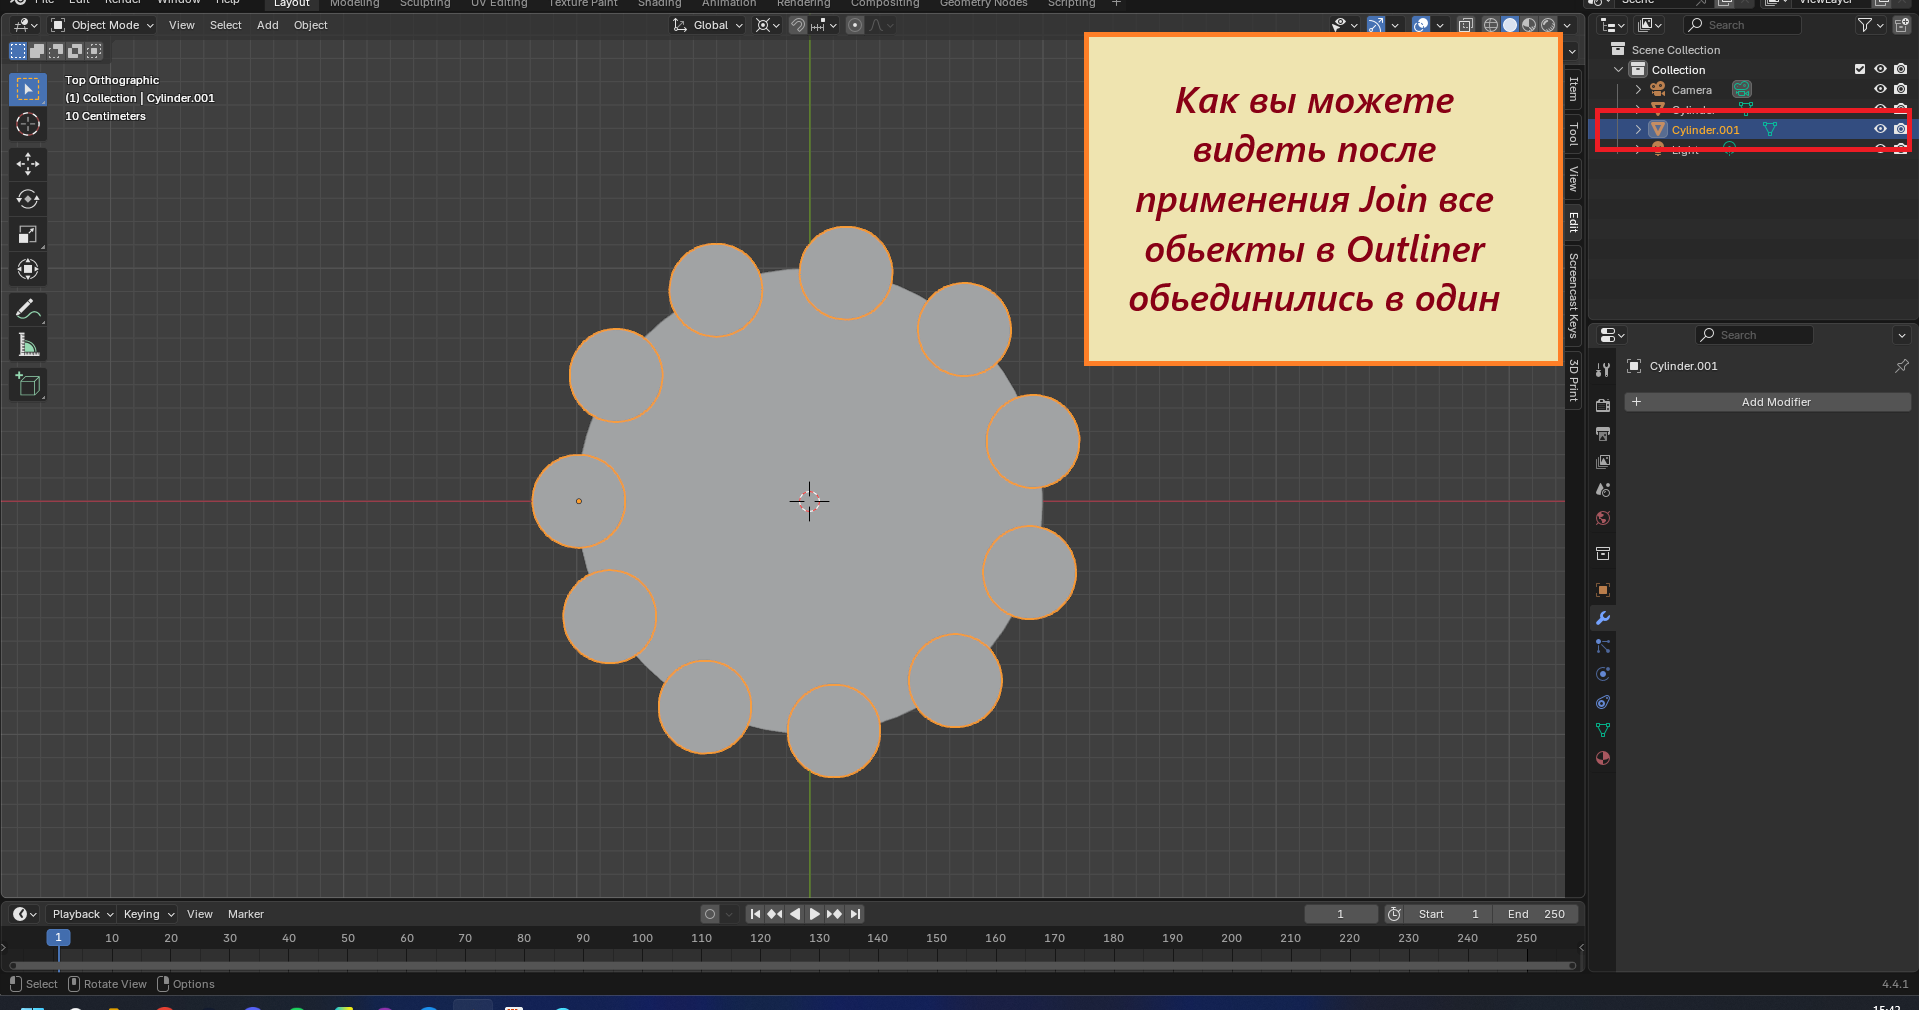Select the Select Box tool
The width and height of the screenshot is (1919, 1010).
[28, 89]
